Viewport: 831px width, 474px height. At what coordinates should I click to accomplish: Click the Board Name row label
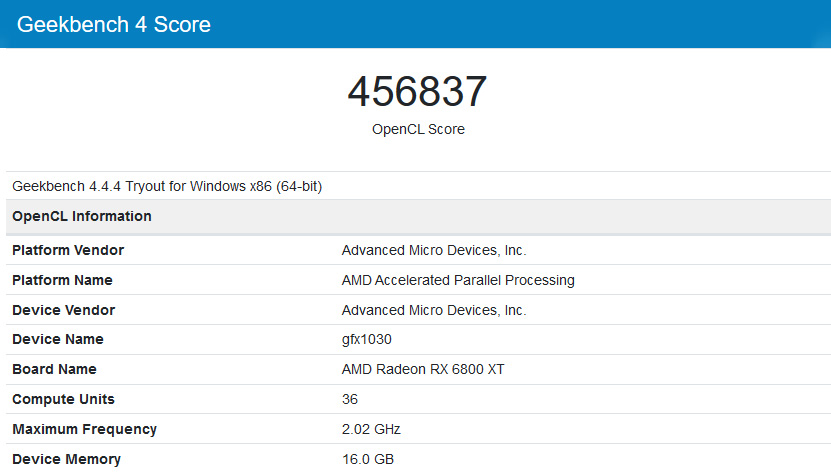click(x=56, y=369)
